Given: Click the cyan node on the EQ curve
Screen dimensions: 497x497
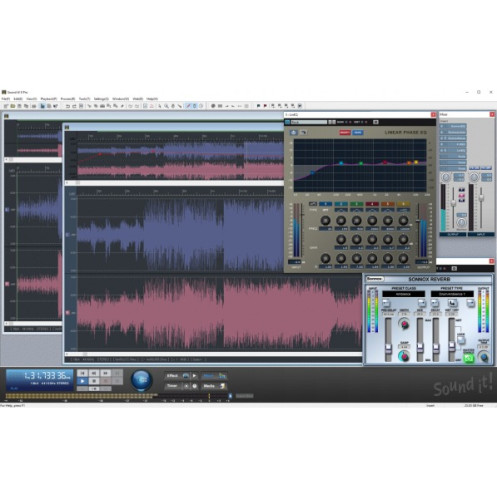Looking at the screenshot, I should tap(341, 163).
